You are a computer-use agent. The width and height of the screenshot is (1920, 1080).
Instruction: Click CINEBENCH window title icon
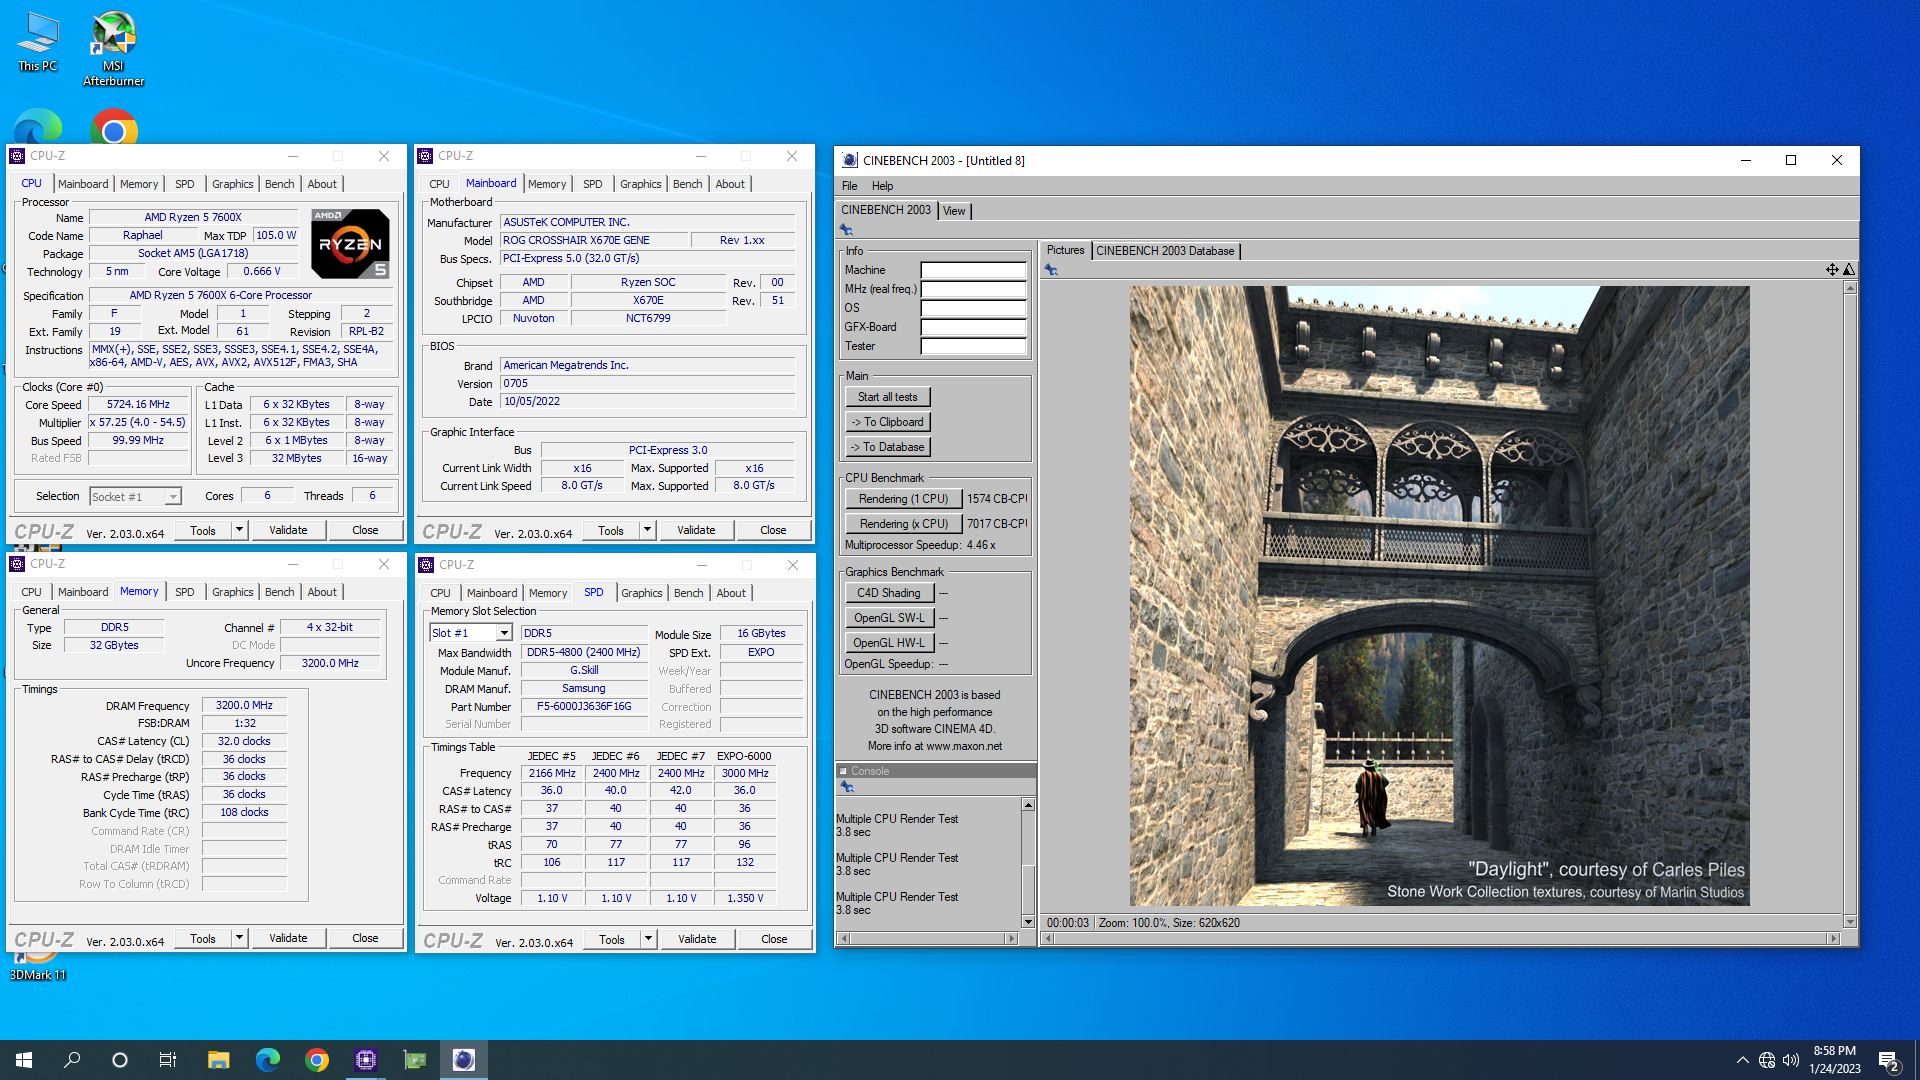pyautogui.click(x=849, y=160)
